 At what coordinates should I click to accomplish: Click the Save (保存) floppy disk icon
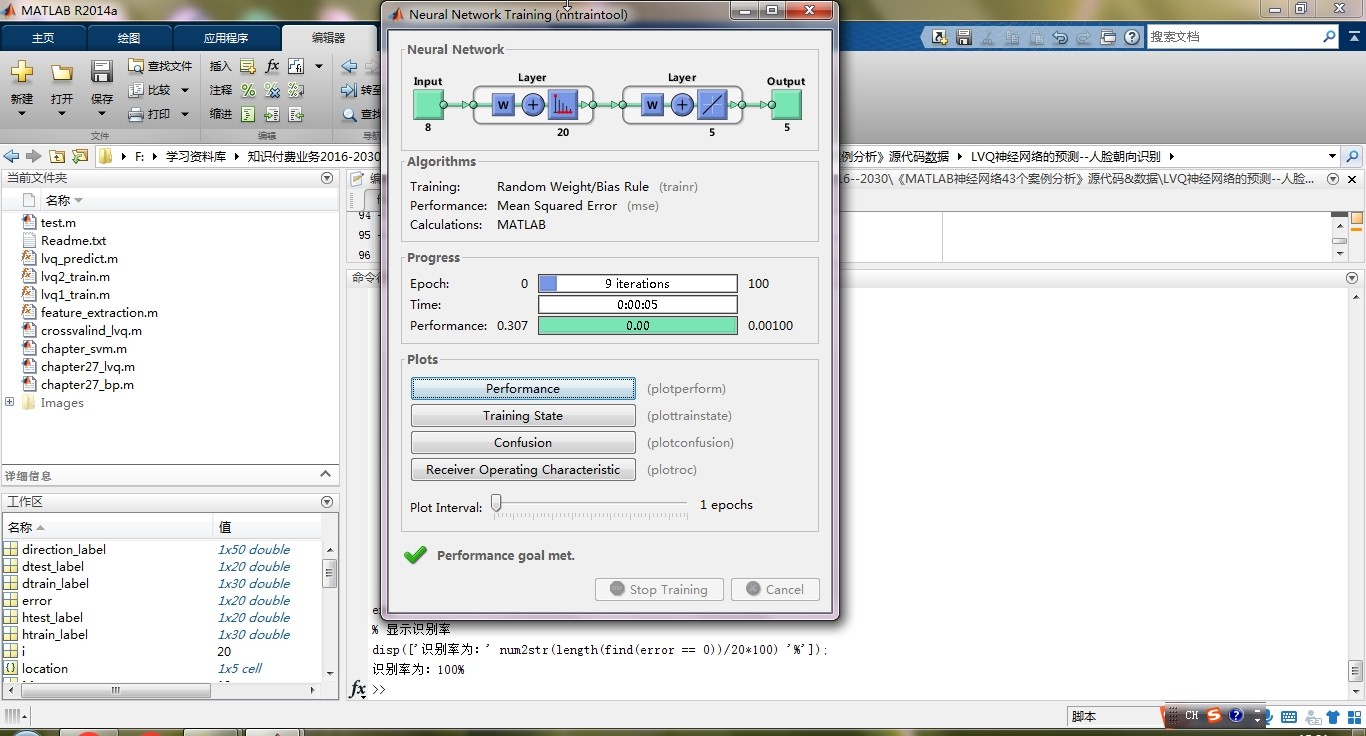click(x=102, y=72)
